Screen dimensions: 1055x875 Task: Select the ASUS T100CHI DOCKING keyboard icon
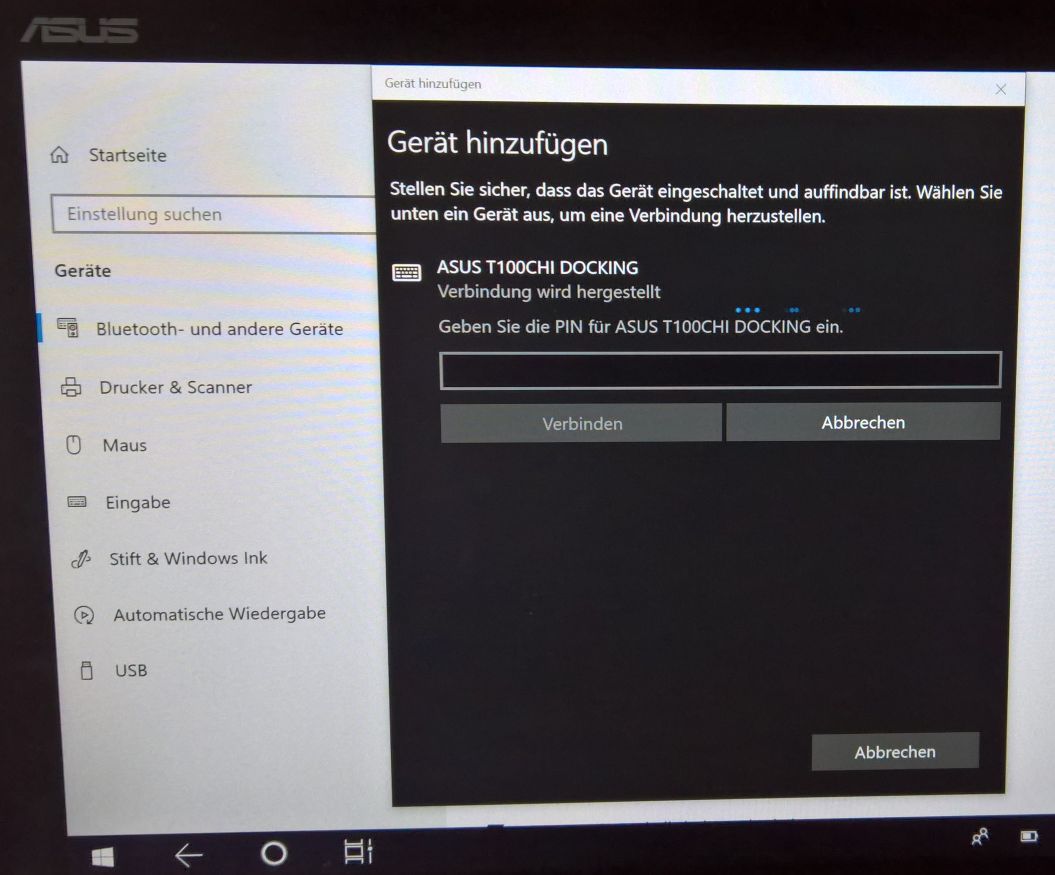(407, 273)
